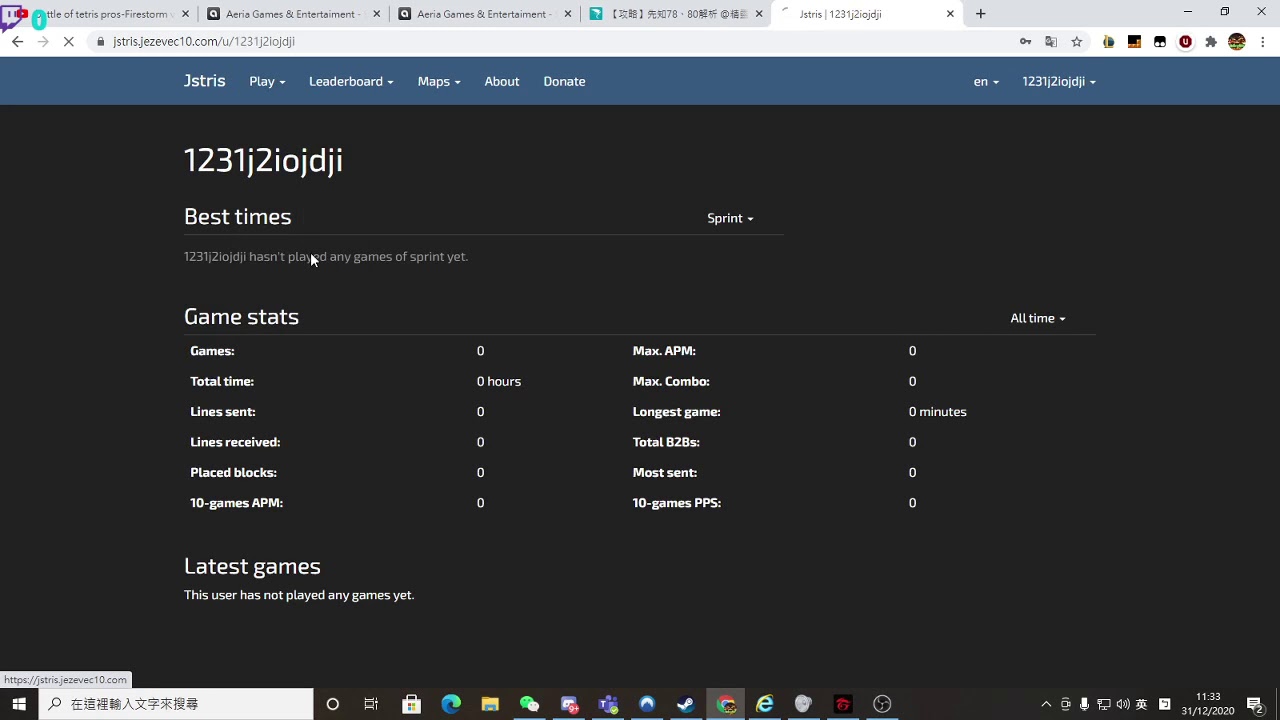Open the saved passwords key icon

pyautogui.click(x=1025, y=41)
